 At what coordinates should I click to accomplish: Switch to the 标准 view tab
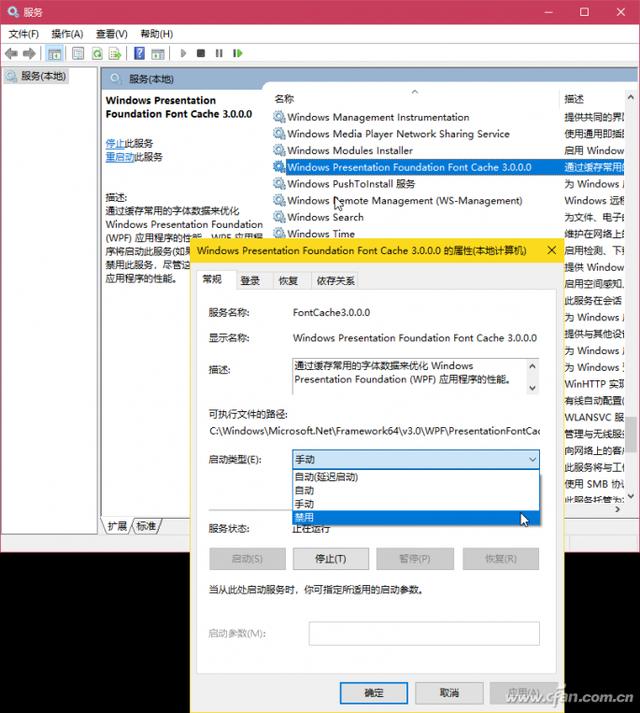[x=146, y=526]
